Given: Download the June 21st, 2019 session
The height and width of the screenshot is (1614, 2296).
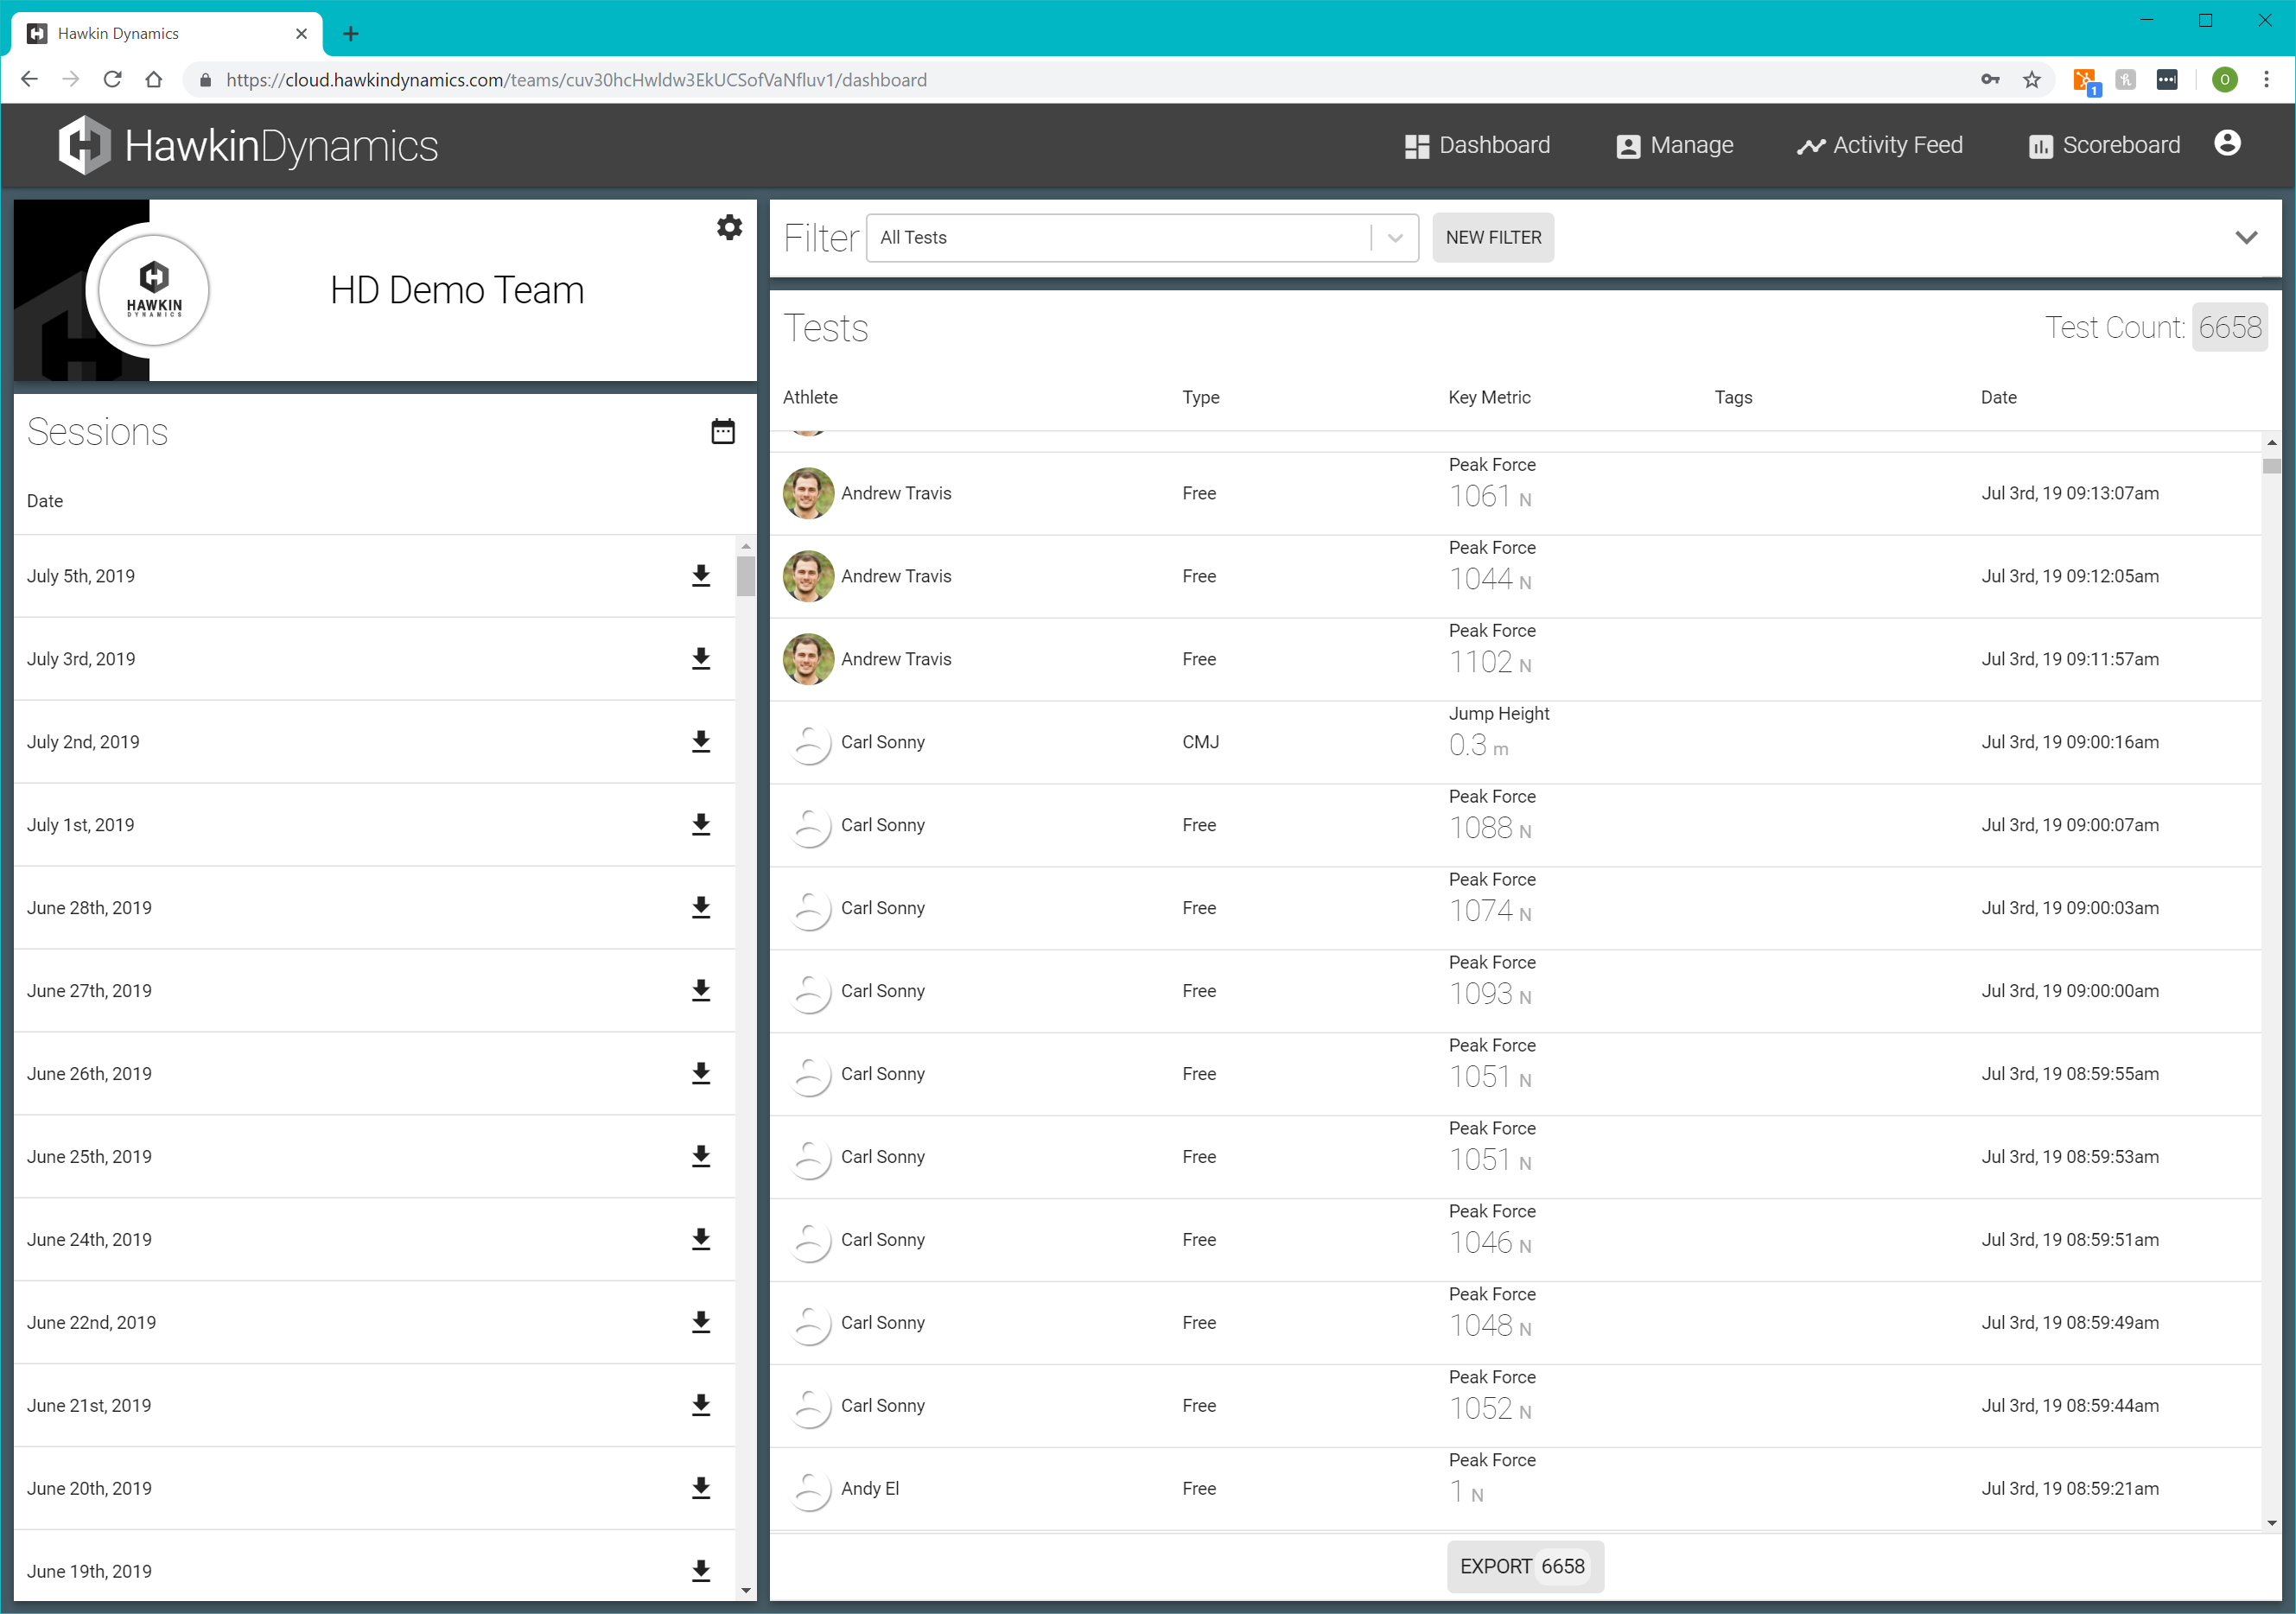Looking at the screenshot, I should (x=701, y=1406).
